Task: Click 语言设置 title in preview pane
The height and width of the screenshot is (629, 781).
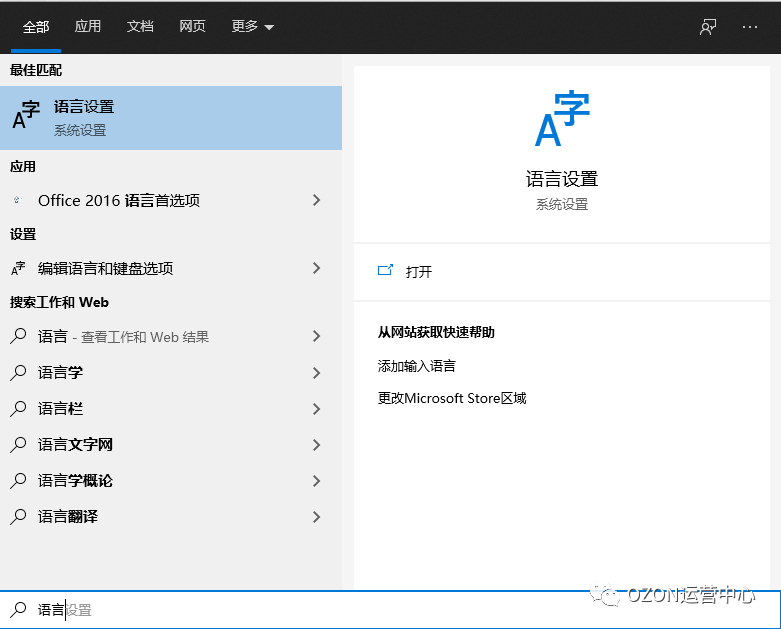Action: click(562, 179)
